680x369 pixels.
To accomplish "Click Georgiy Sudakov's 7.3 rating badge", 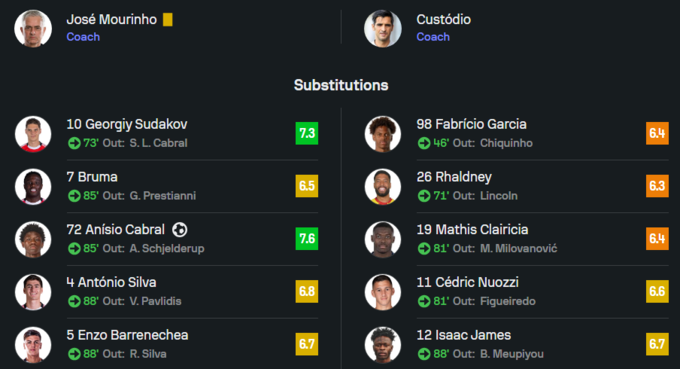I will 307,133.
